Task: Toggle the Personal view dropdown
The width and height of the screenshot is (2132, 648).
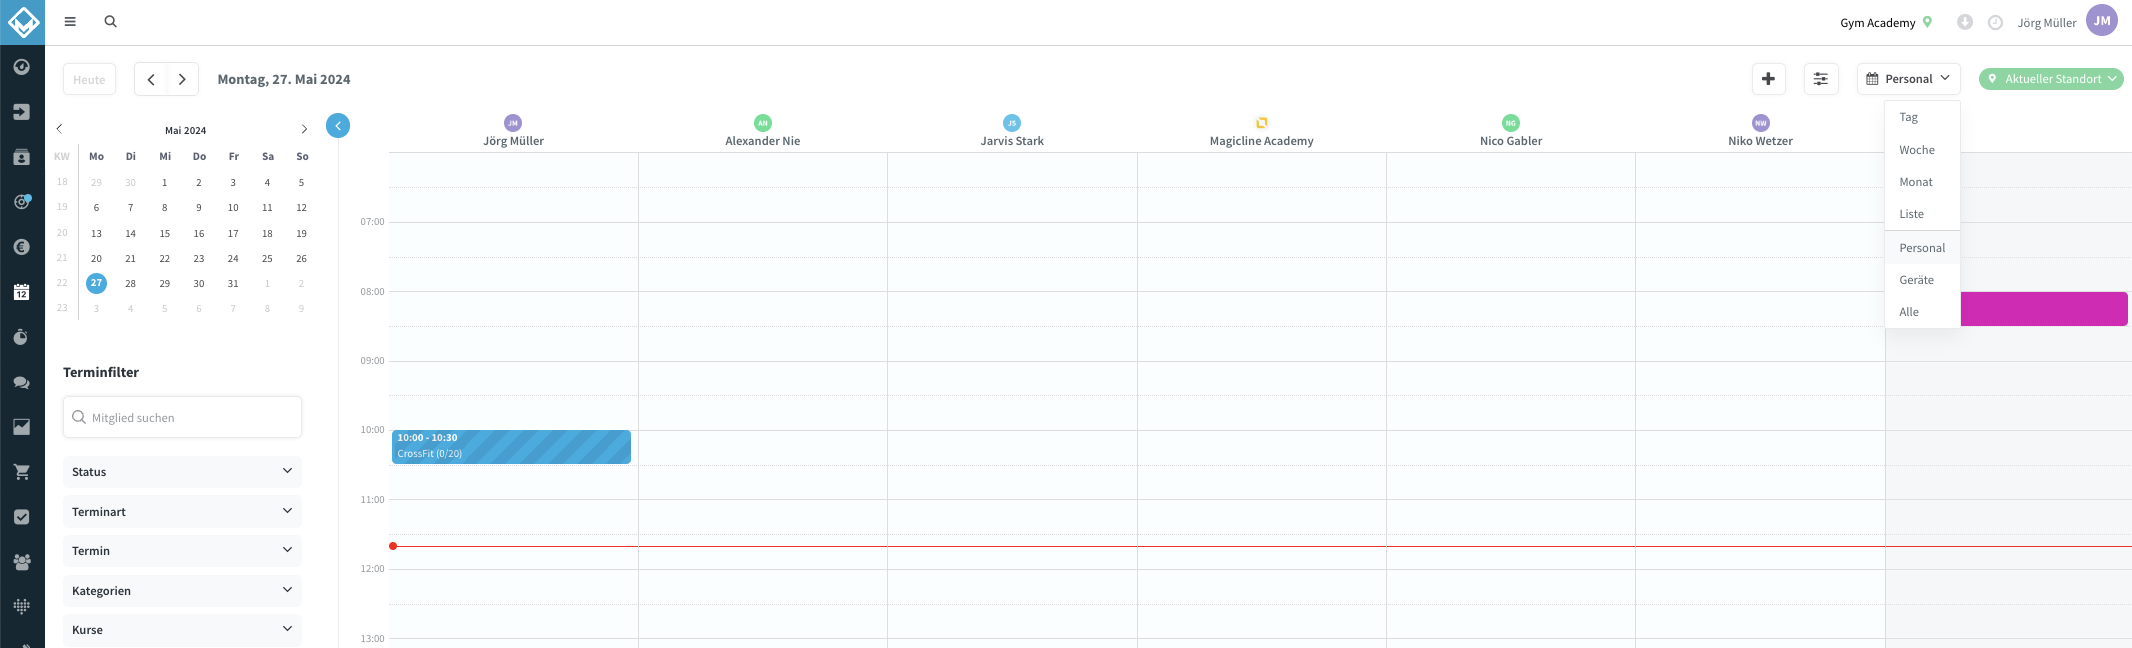Action: coord(1908,79)
